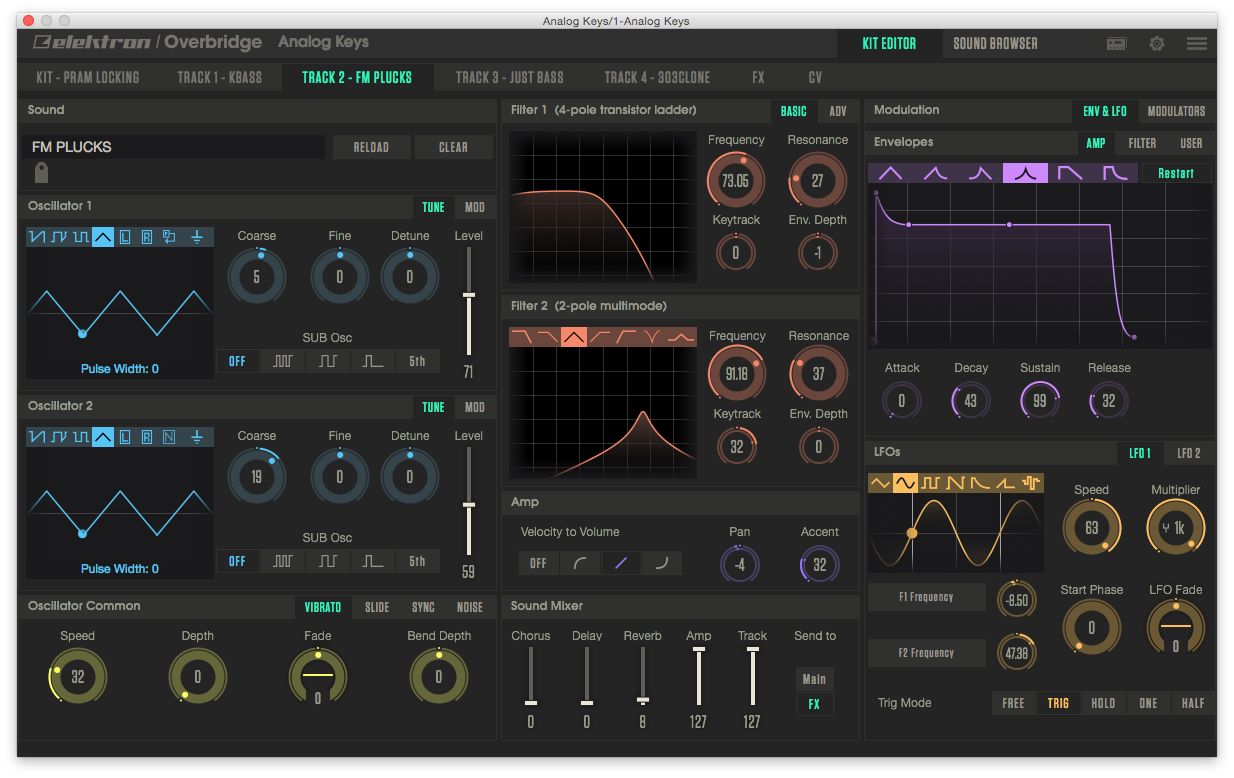
Task: Choose the single-pulse SUB Osc shape in Oscillator 2
Action: point(372,561)
